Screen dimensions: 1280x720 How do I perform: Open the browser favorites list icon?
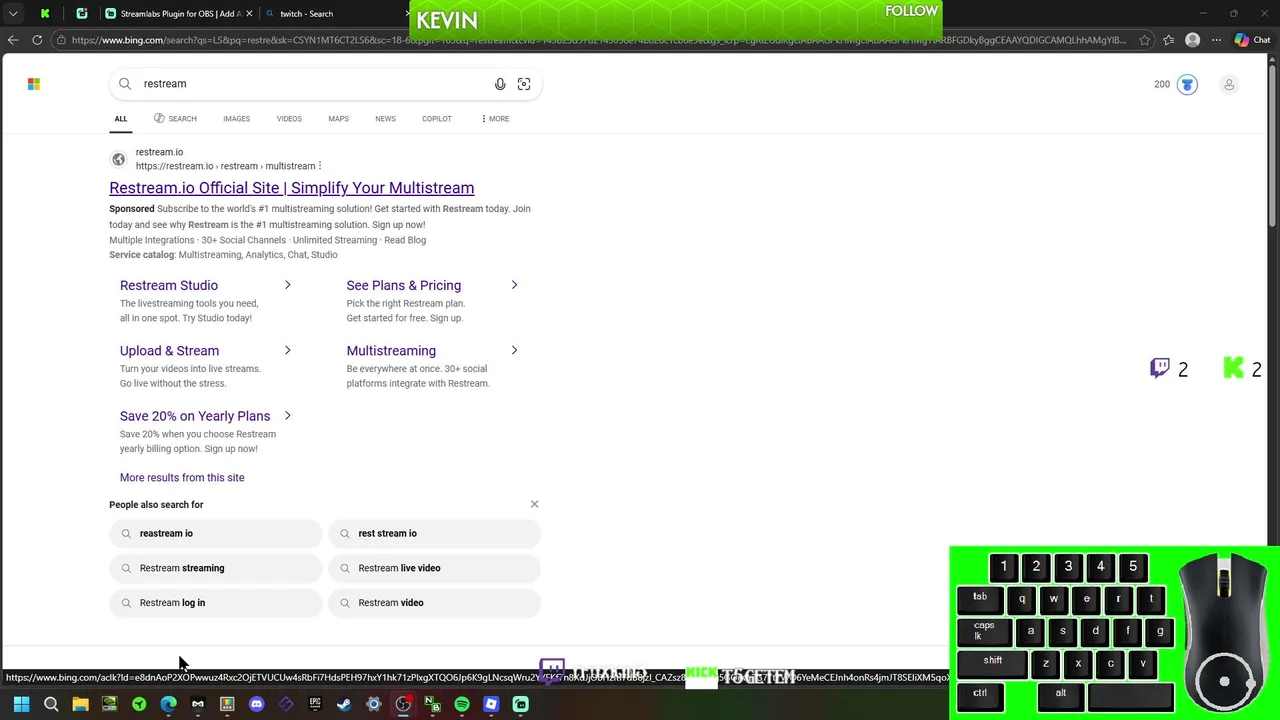1168,40
